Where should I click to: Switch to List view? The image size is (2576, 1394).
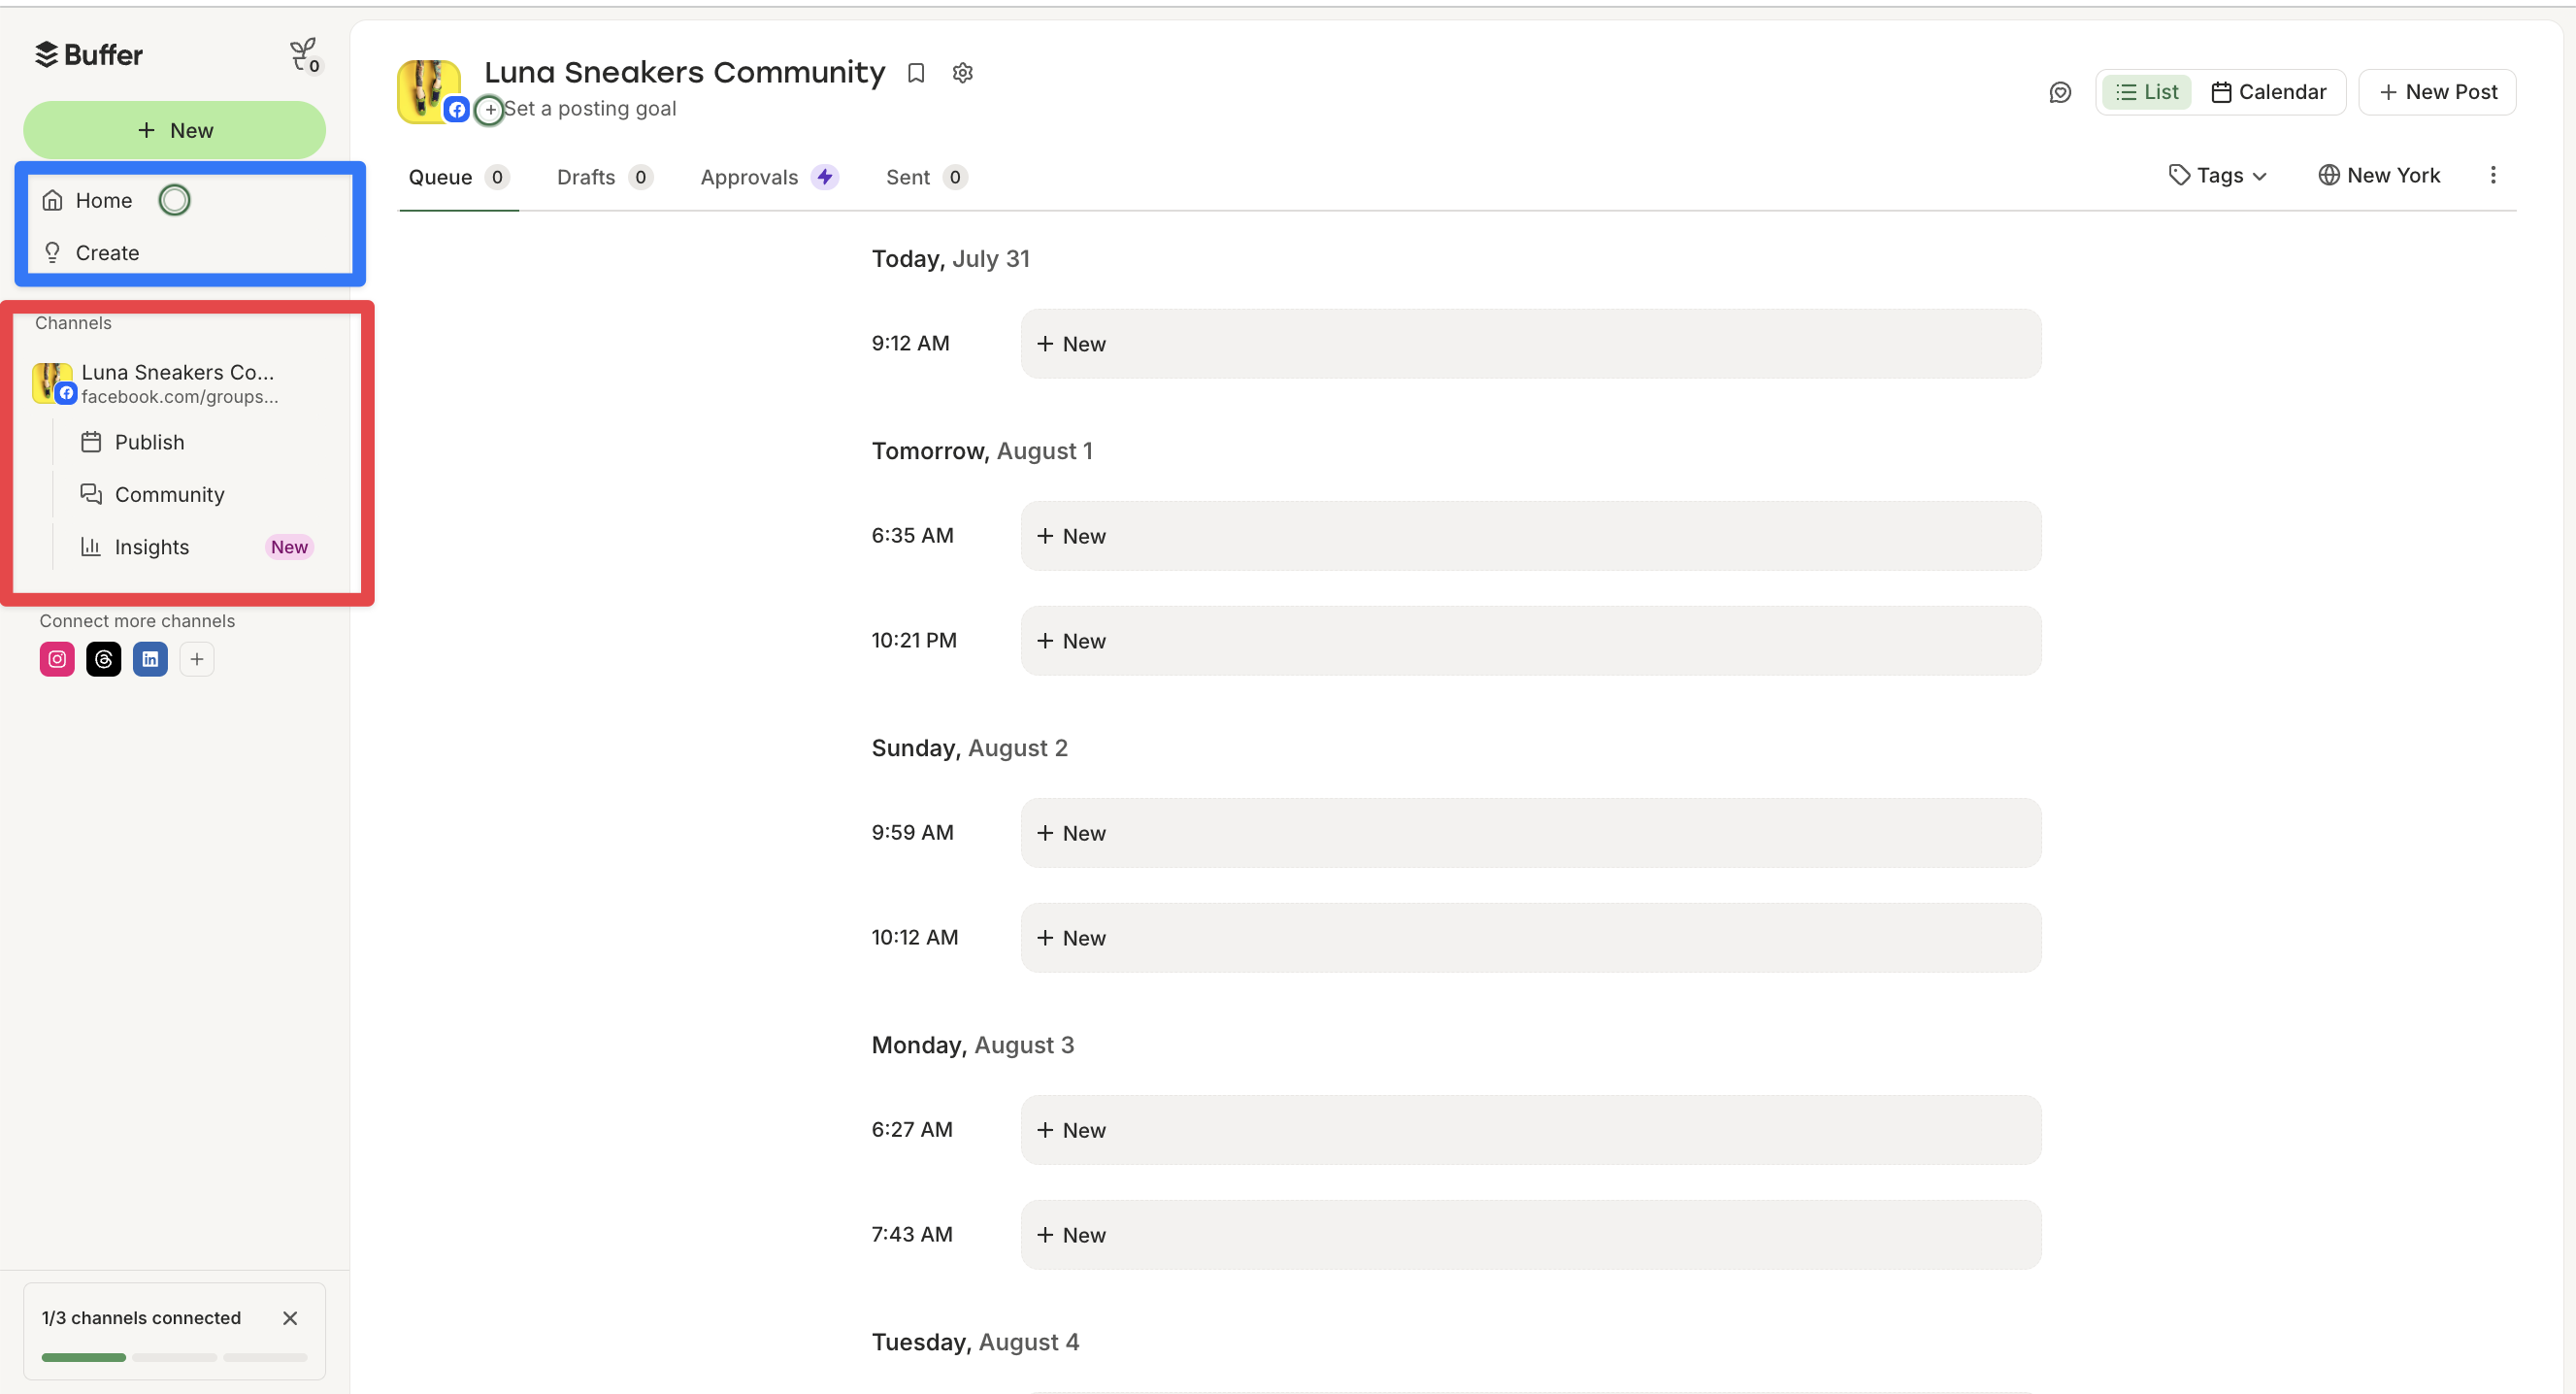click(2146, 92)
